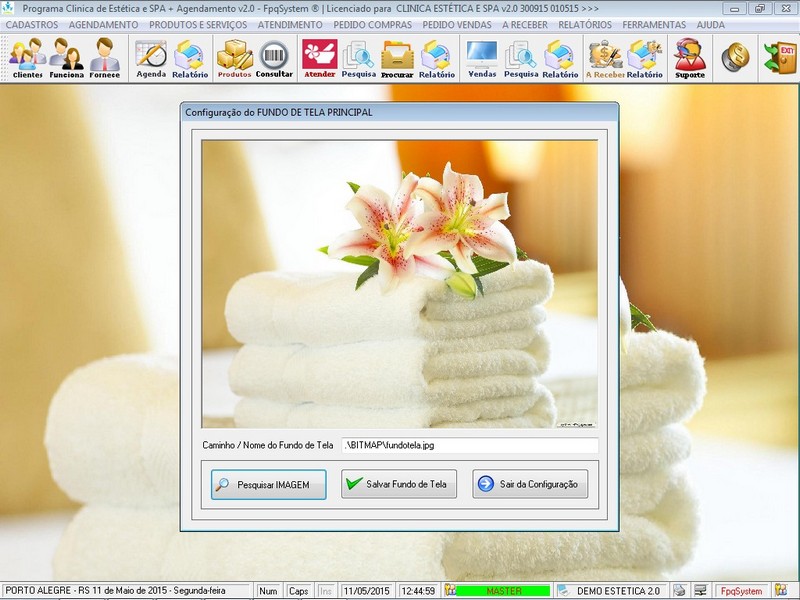Click the Num indicator in status bar
Image resolution: width=800 pixels, height=600 pixels.
(x=268, y=591)
